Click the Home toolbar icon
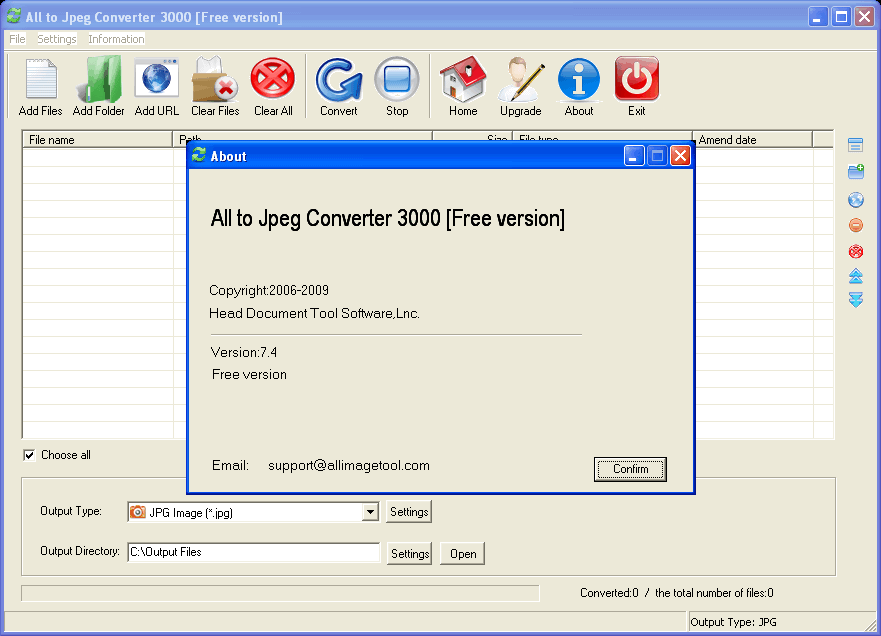Viewport: 881px width, 636px height. click(x=462, y=80)
